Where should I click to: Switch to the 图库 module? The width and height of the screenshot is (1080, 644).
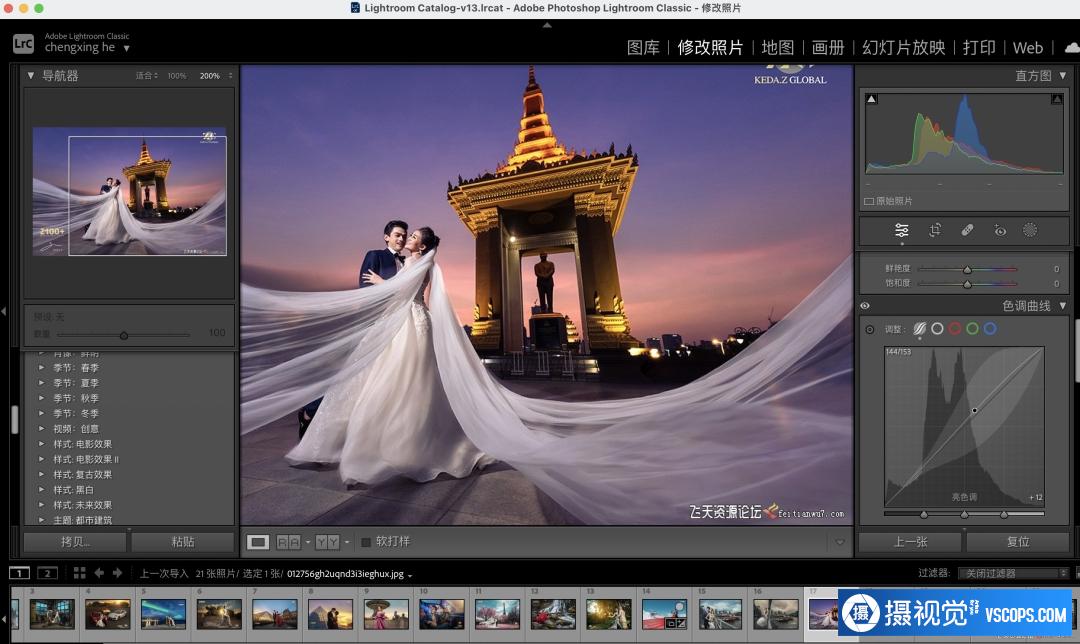pyautogui.click(x=643, y=48)
